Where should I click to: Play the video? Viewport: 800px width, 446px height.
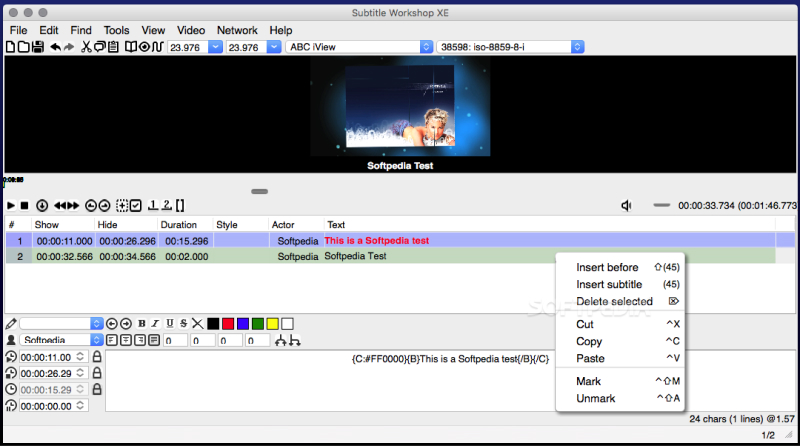point(11,206)
